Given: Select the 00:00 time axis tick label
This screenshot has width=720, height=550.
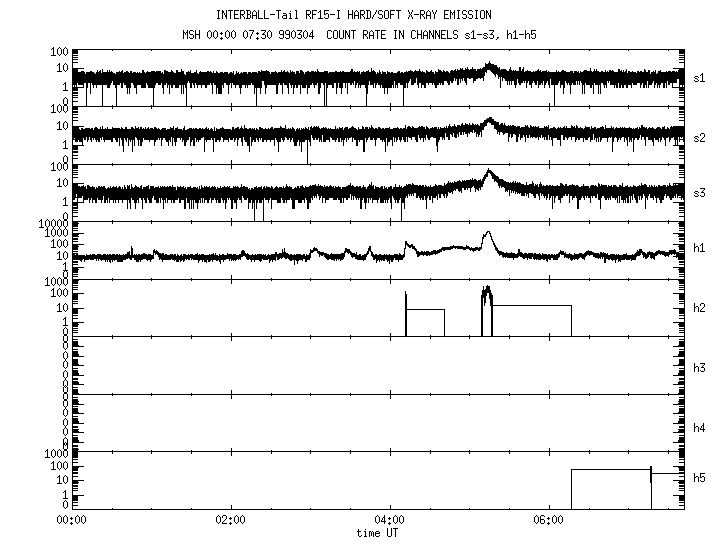Looking at the screenshot, I should pos(71,521).
